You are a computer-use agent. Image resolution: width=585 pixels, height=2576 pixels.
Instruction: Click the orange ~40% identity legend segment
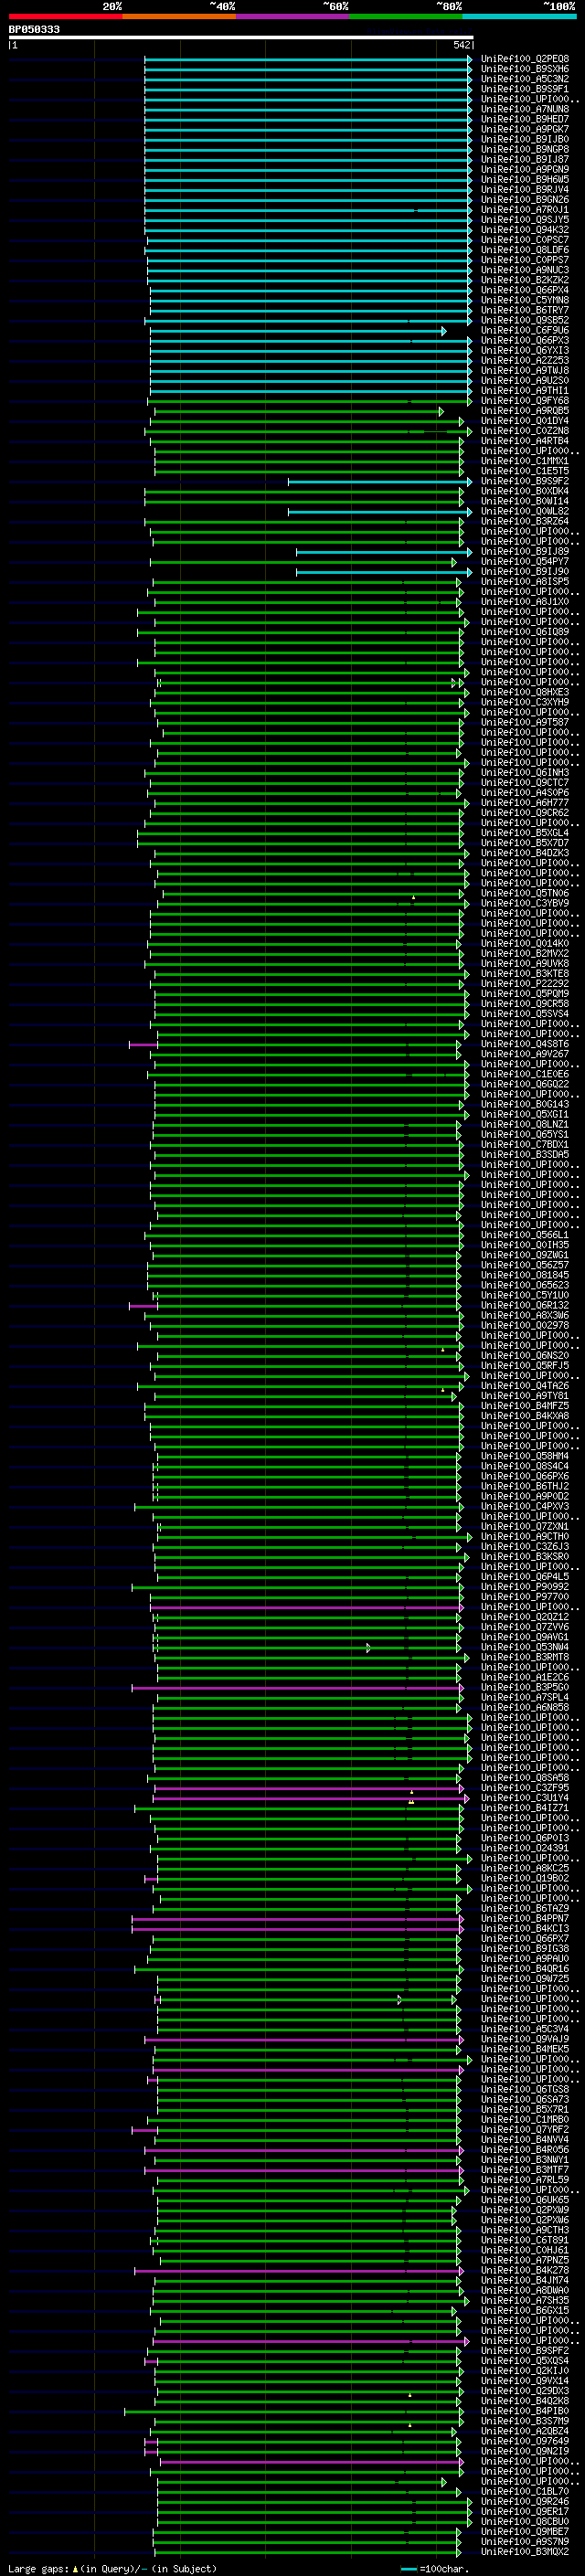[x=179, y=16]
